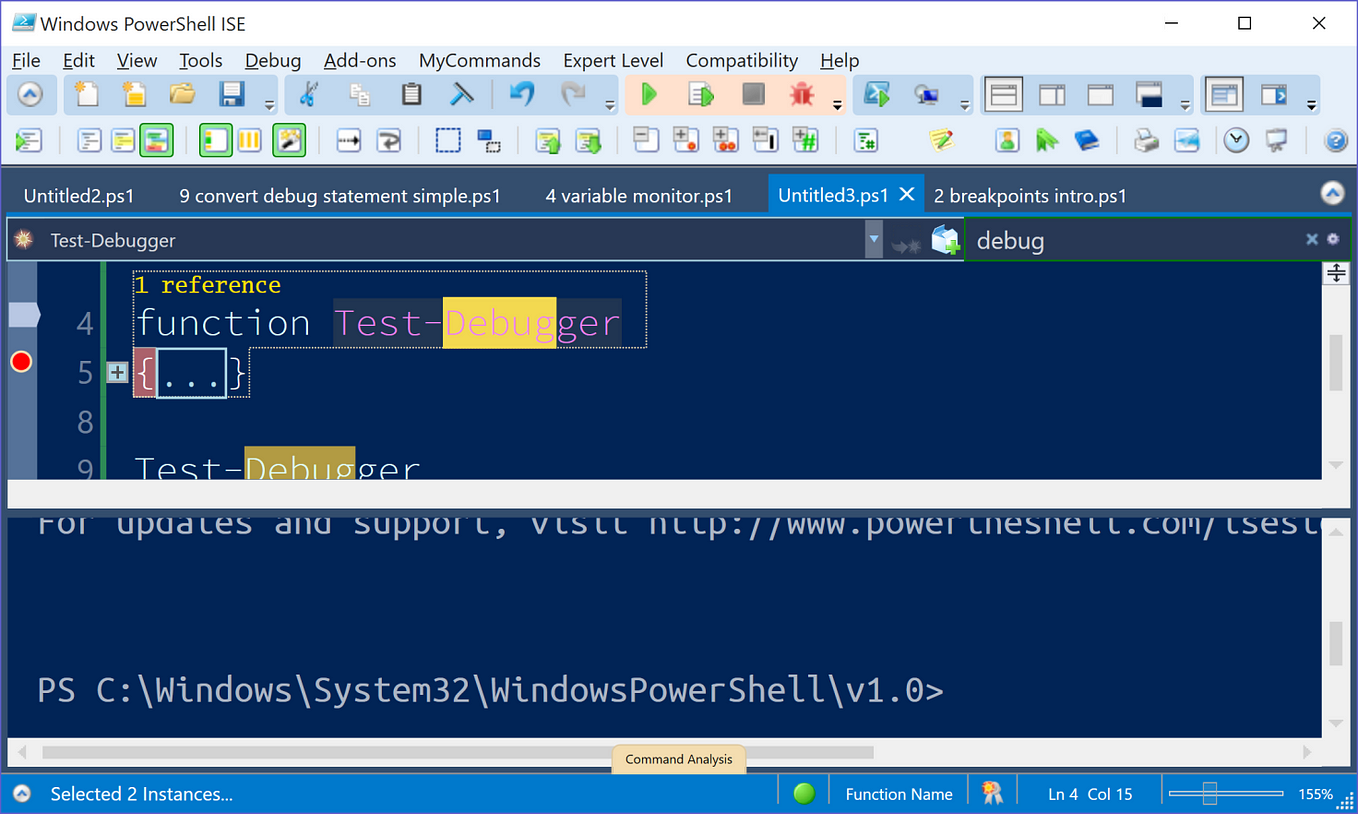Open the Test-Debugger navigation dropdown
1358x814 pixels.
pyautogui.click(x=873, y=239)
